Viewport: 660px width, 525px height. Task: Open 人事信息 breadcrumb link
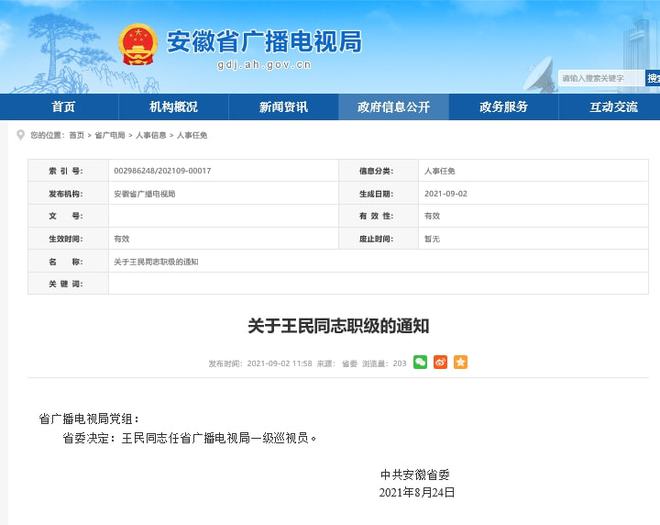click(x=151, y=135)
